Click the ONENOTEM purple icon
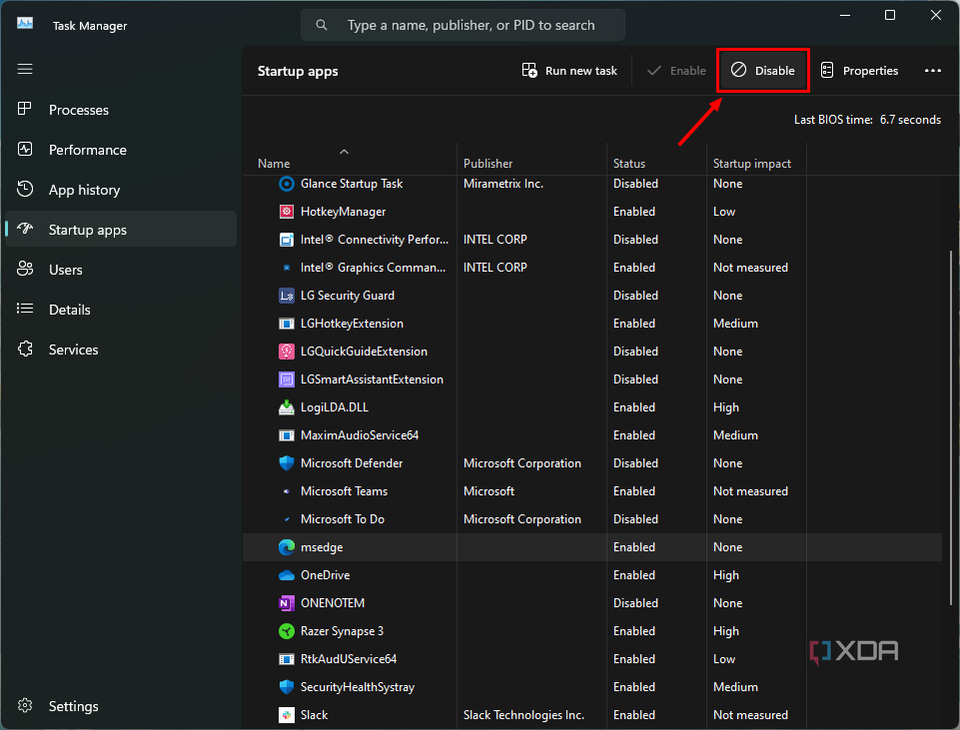Viewport: 960px width, 730px height. click(x=287, y=603)
